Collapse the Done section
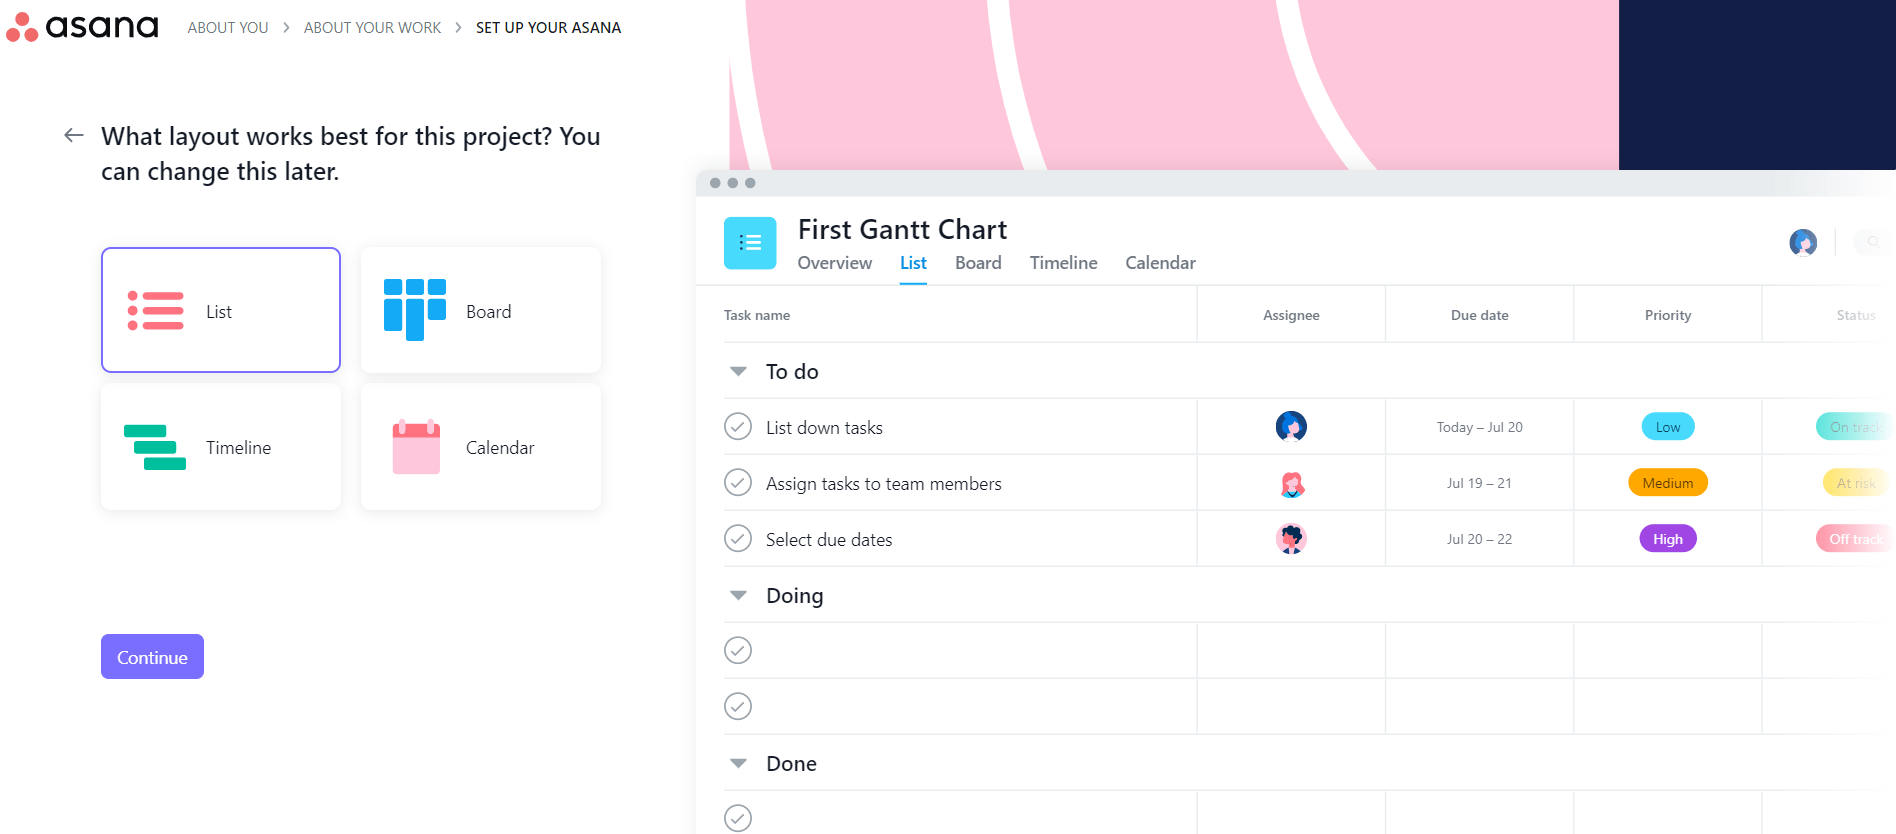This screenshot has width=1896, height=834. 738,763
